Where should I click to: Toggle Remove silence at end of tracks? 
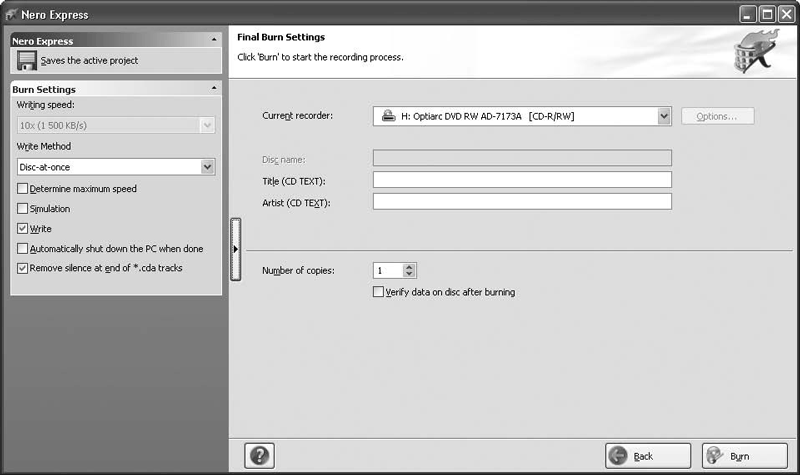pos(23,269)
